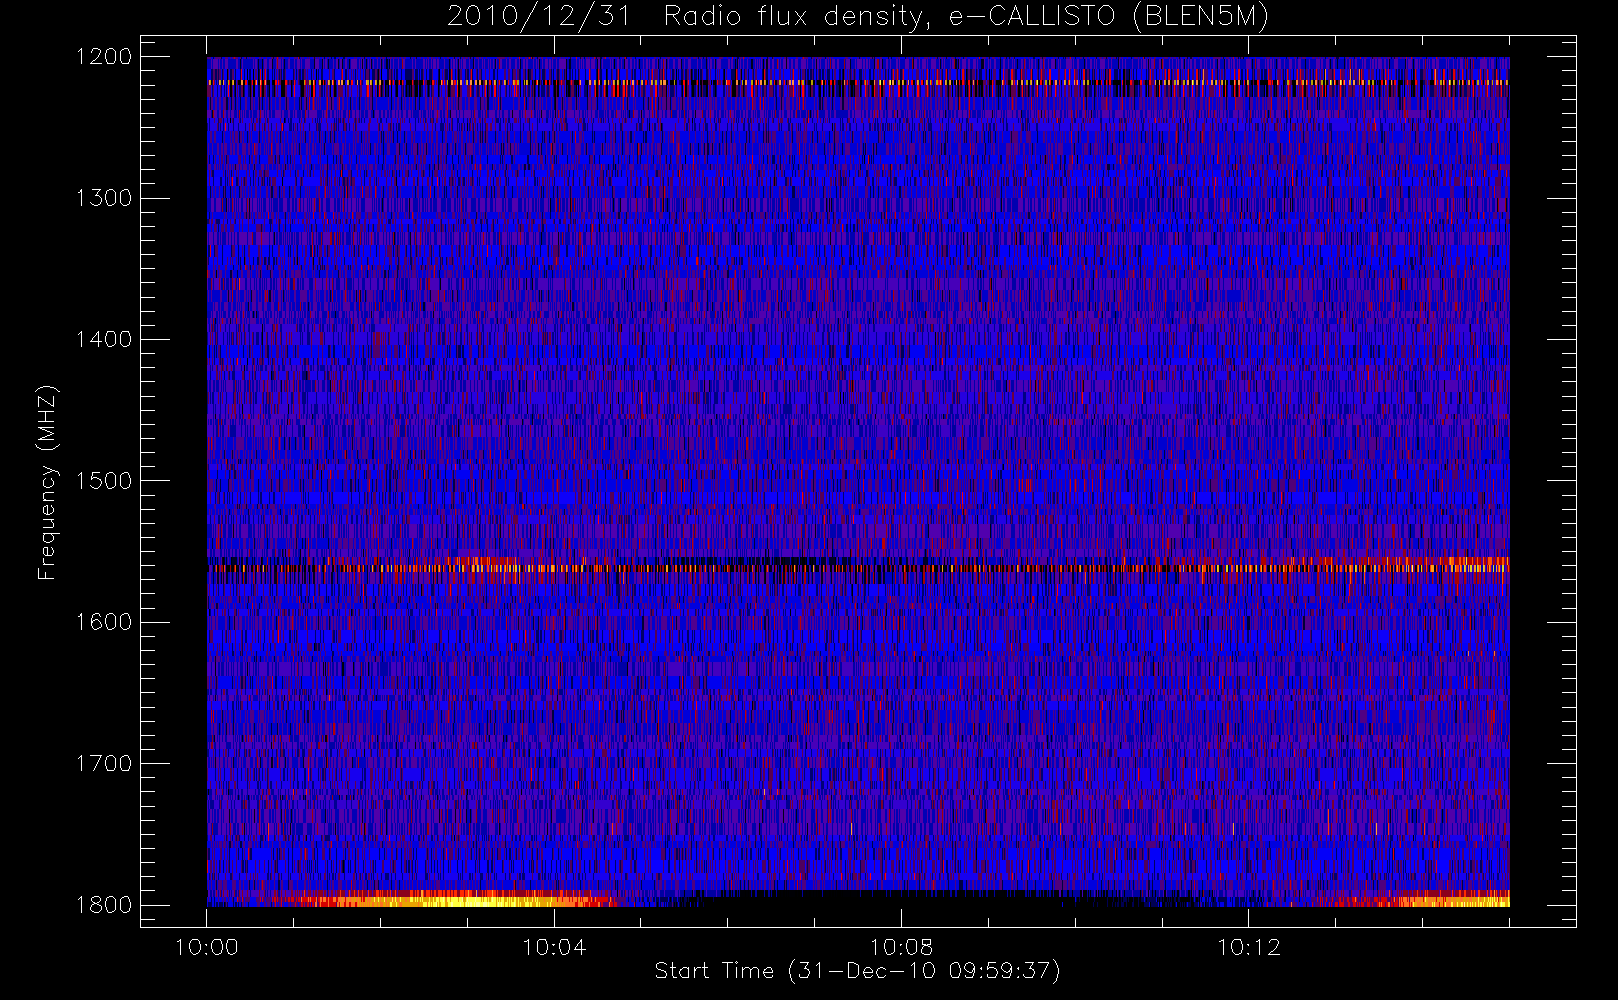This screenshot has height=1000, width=1618.
Task: Click the 1400 frequency tick label
Action: [x=104, y=339]
